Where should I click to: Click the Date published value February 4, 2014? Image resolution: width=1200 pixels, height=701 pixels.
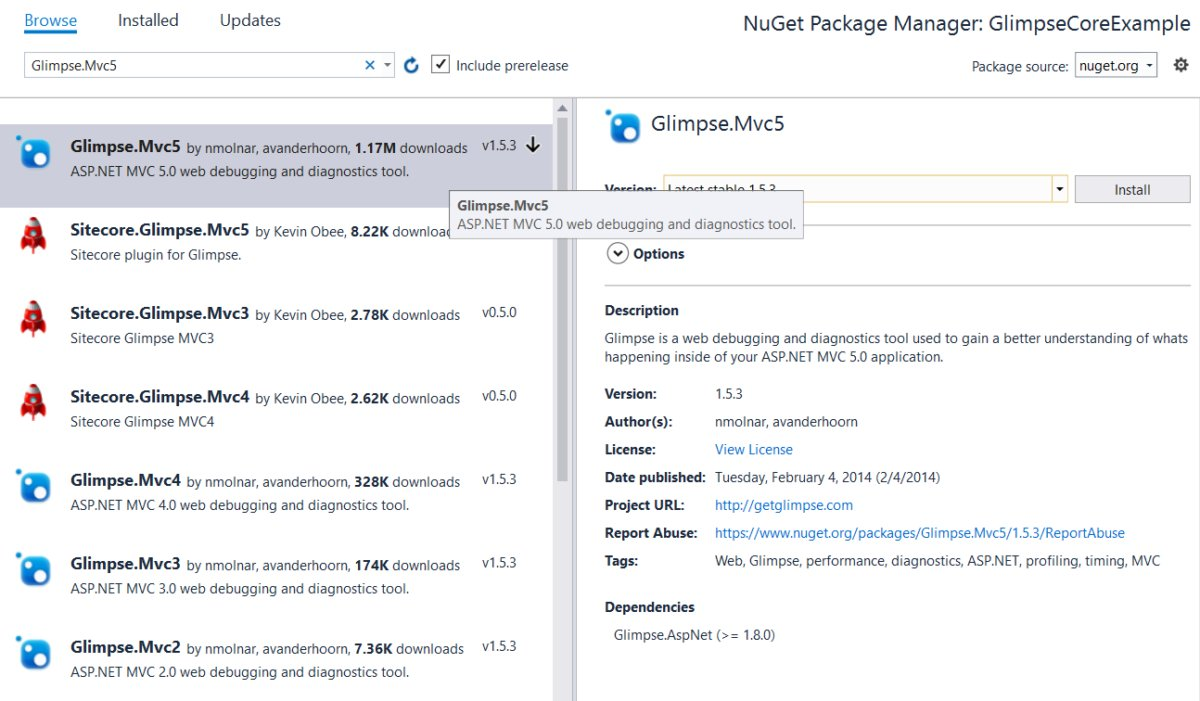(827, 477)
